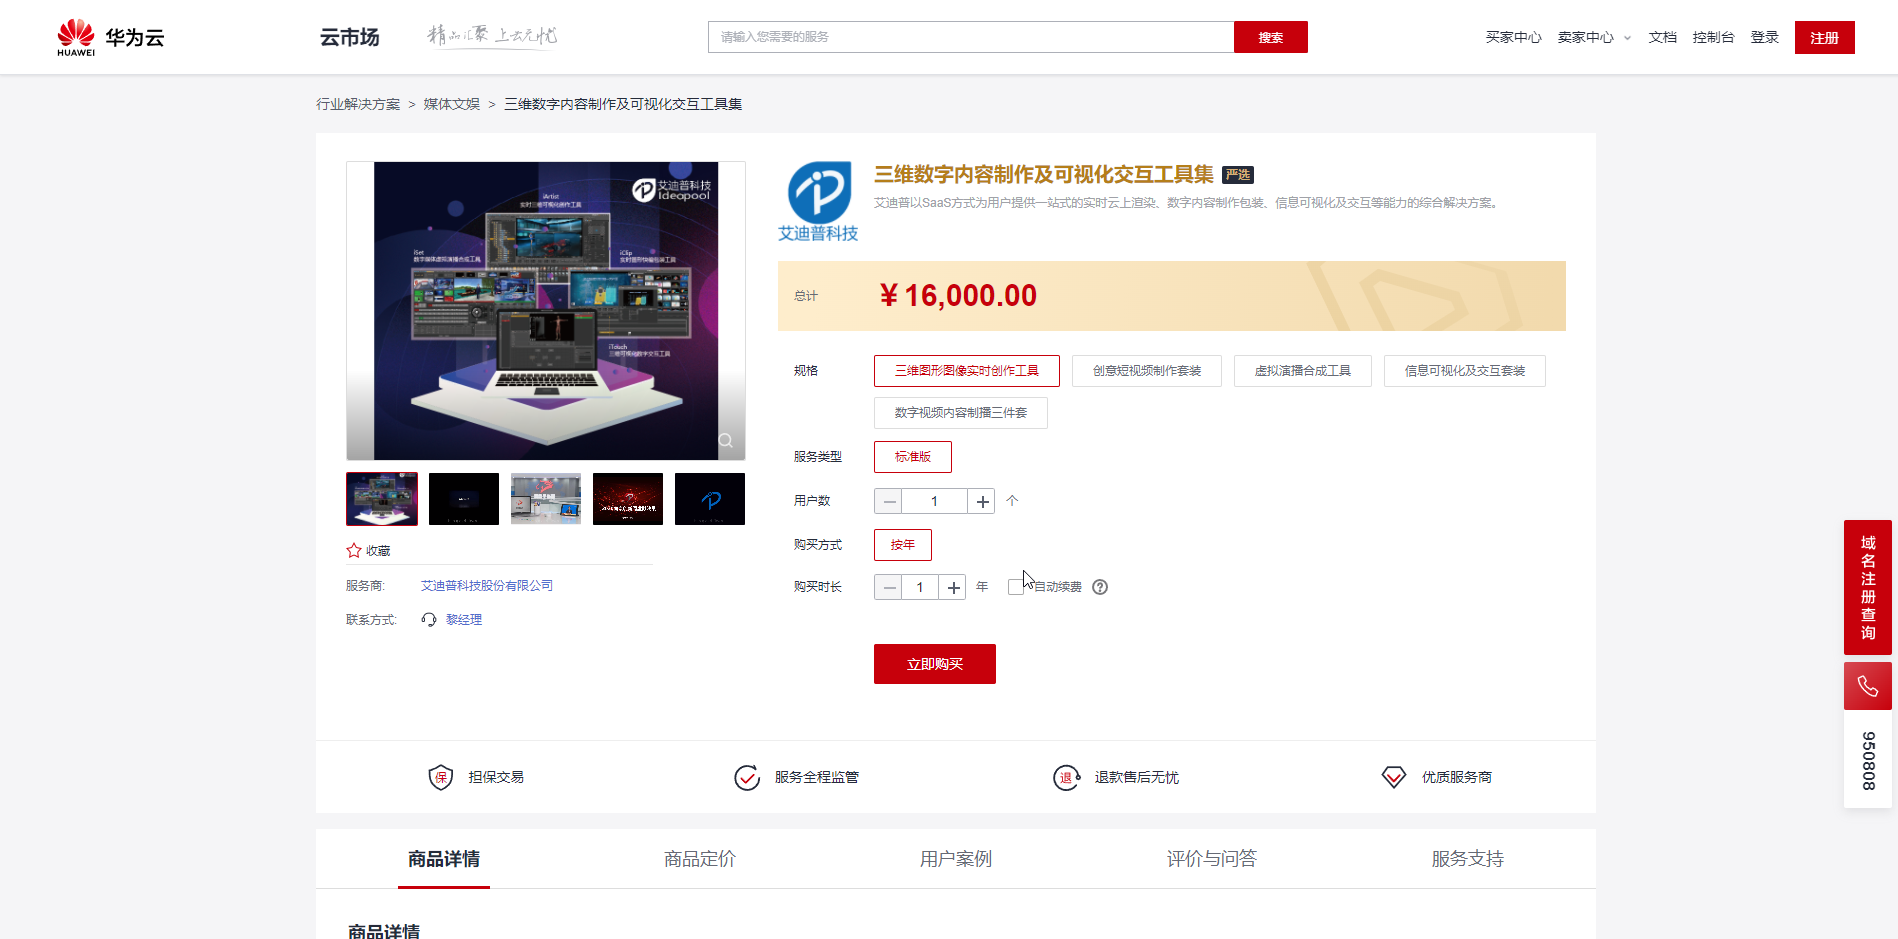The height and width of the screenshot is (939, 1898).
Task: Open the 文档 documentation link
Action: click(1662, 37)
